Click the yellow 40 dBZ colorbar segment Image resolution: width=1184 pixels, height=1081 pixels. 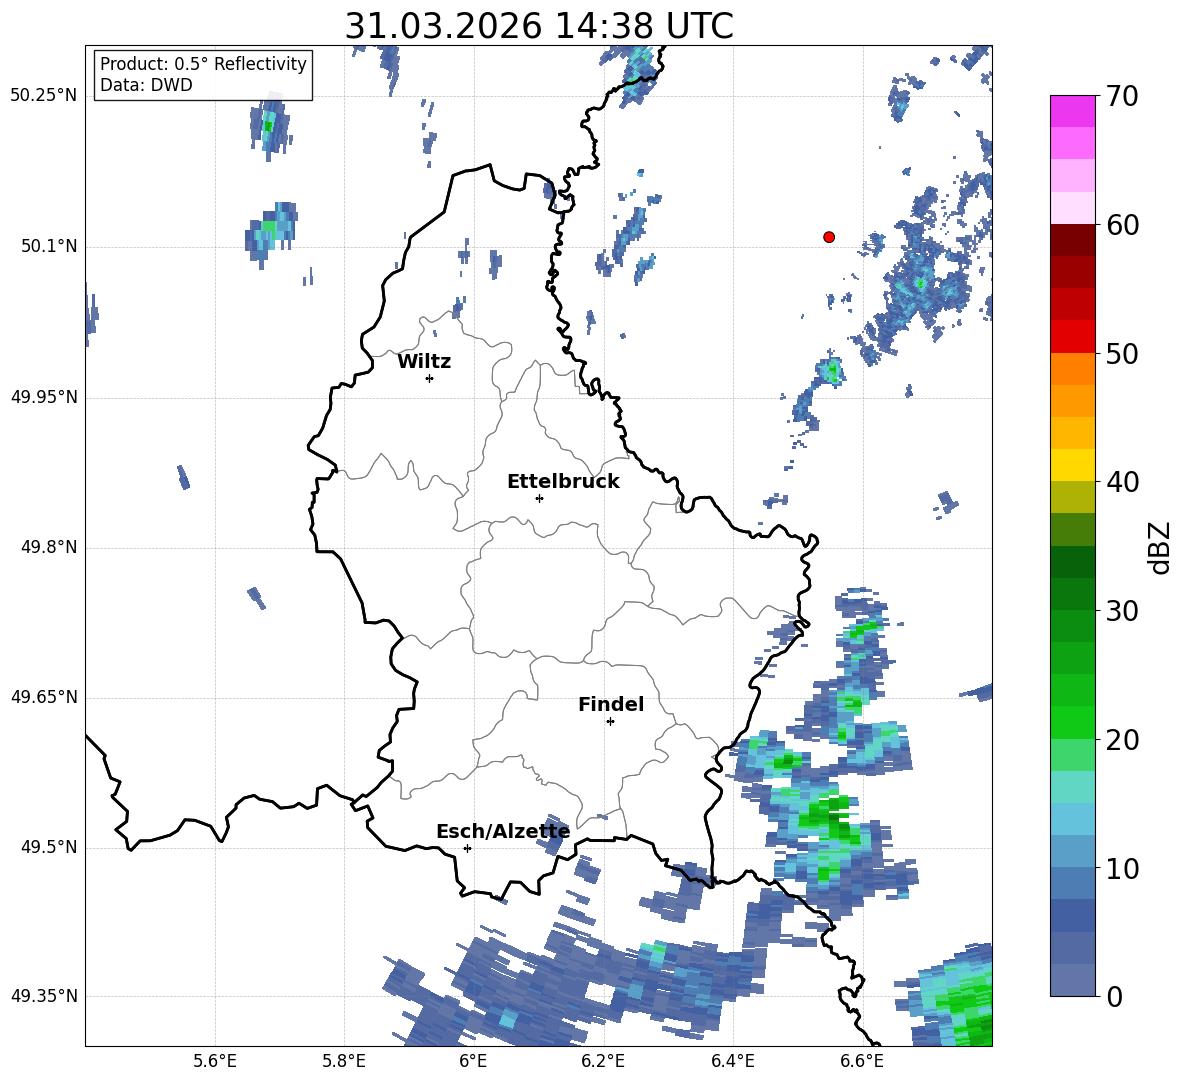coord(1072,466)
